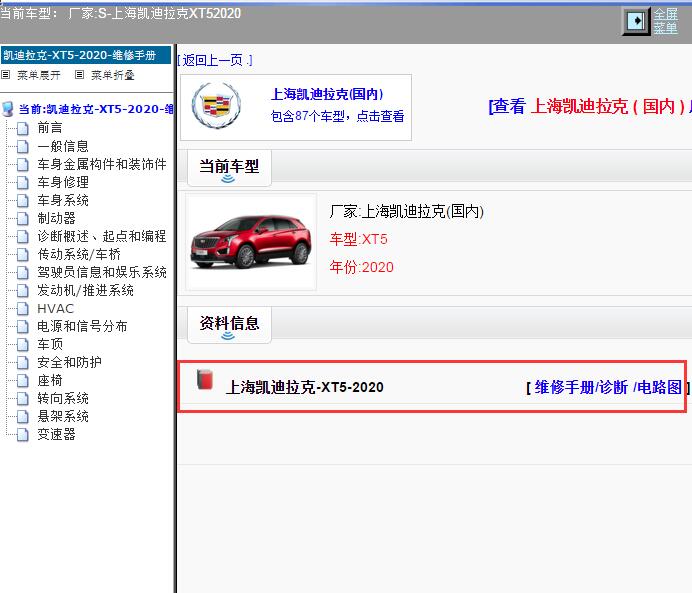Screen dimensions: 692x593
Task: Open the 车身系统 tree item
Action: pyautogui.click(x=63, y=200)
